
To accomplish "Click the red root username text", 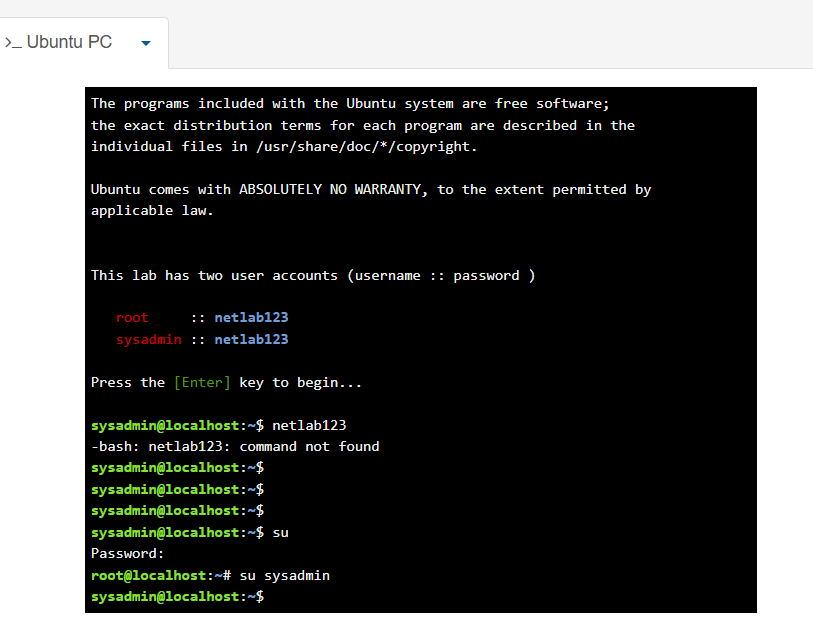I will pyautogui.click(x=132, y=318).
